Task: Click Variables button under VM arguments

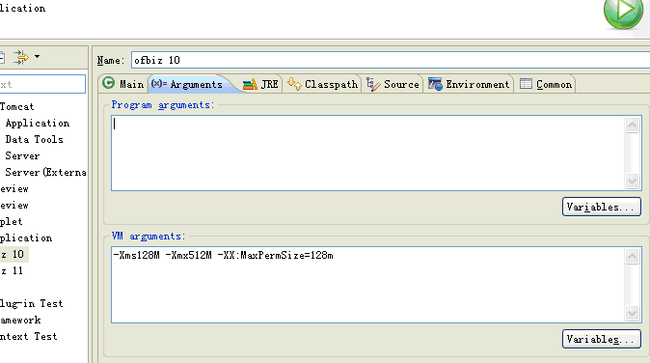Action: [x=601, y=339]
